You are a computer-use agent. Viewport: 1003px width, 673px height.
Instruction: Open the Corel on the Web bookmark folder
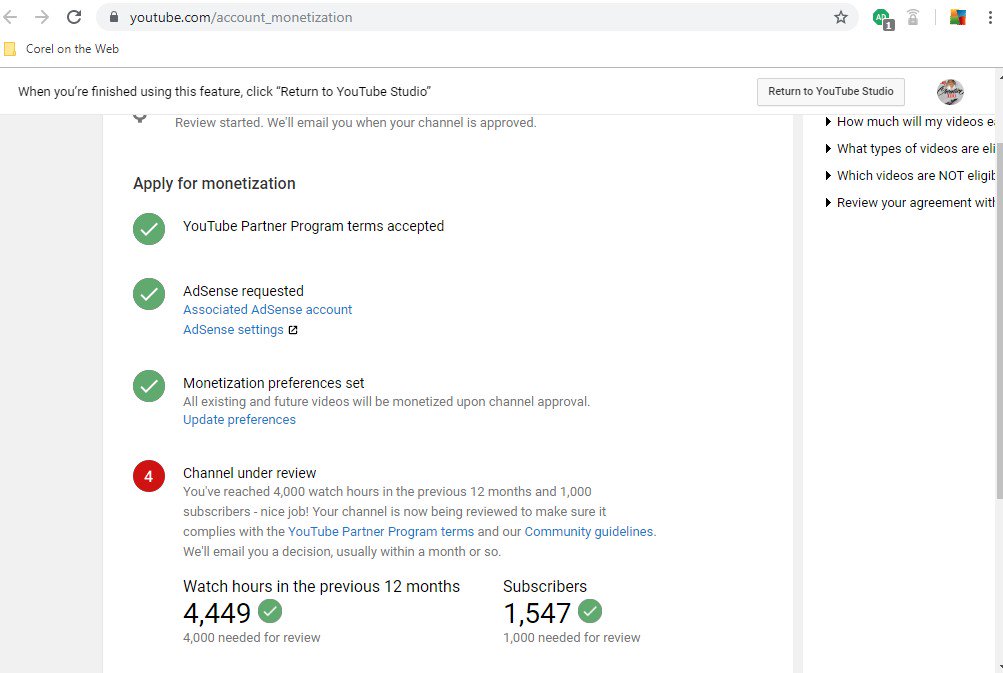click(x=61, y=49)
